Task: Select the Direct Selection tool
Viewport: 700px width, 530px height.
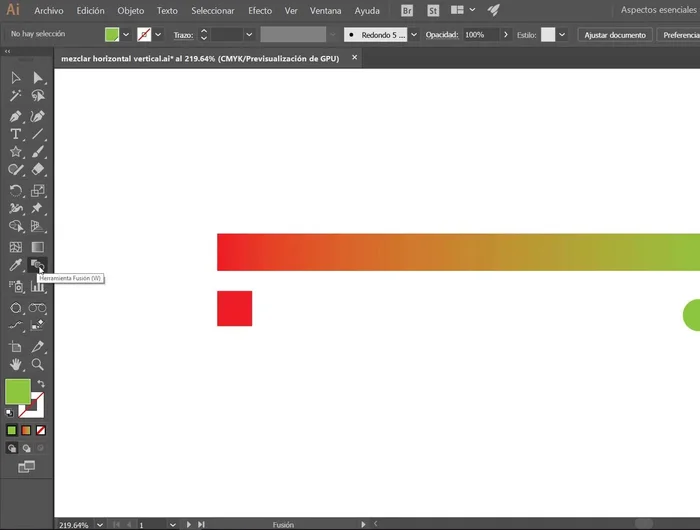Action: [37, 77]
